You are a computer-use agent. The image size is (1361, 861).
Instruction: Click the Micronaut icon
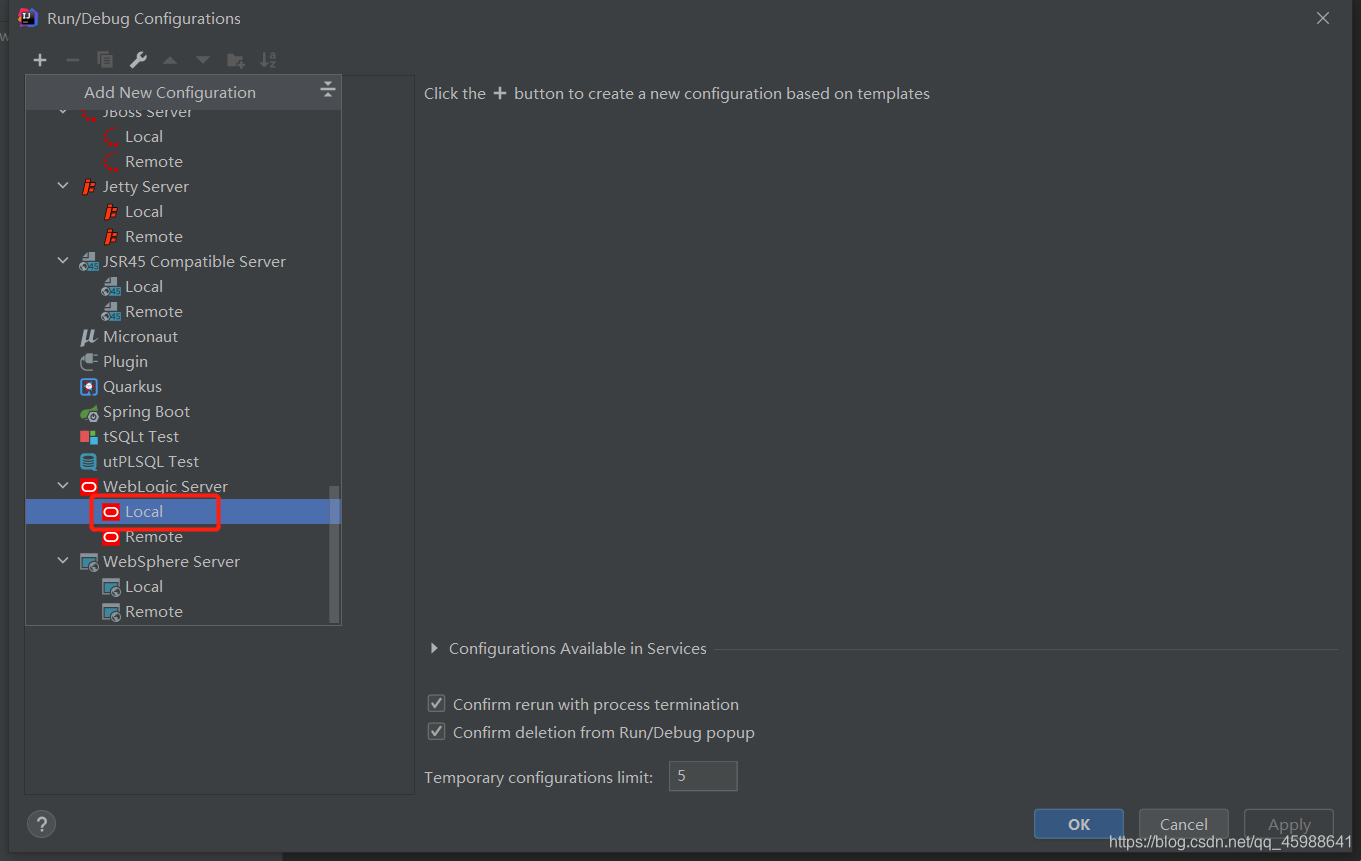coord(88,337)
